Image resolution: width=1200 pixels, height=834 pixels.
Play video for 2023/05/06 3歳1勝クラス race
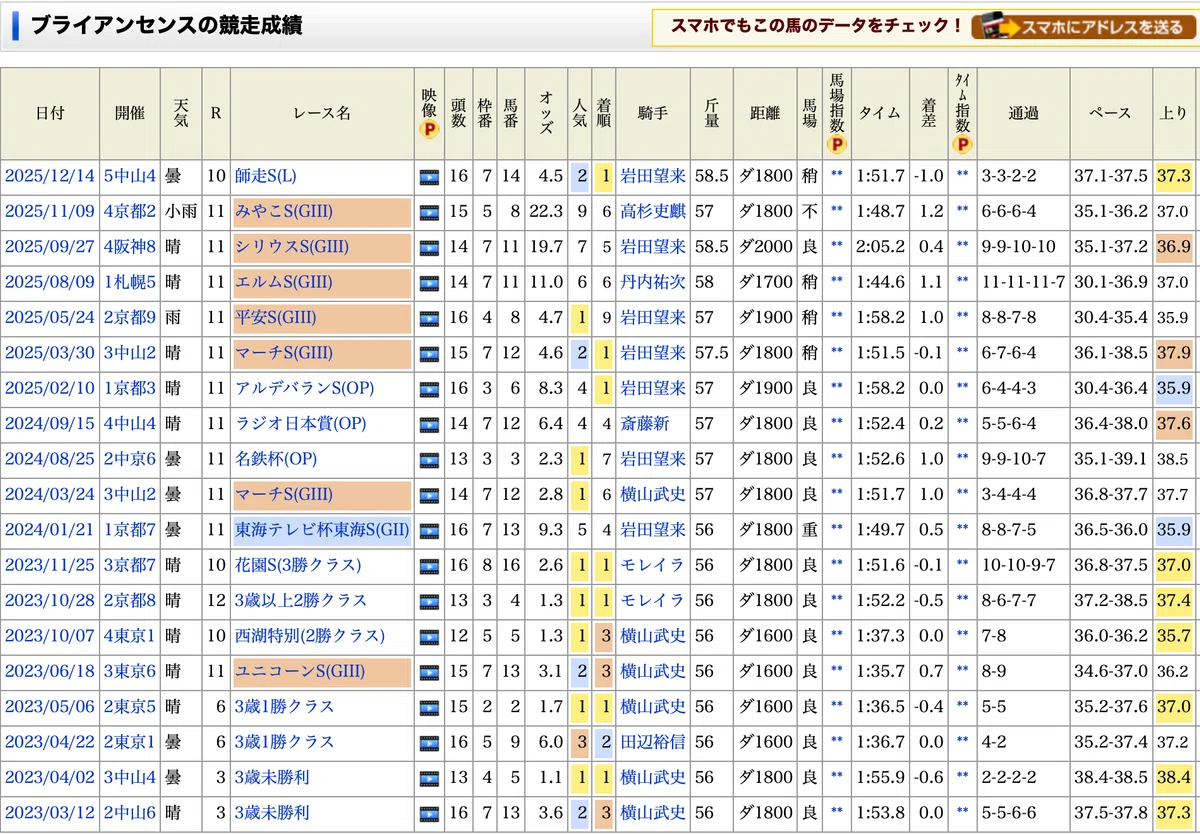pyautogui.click(x=429, y=707)
